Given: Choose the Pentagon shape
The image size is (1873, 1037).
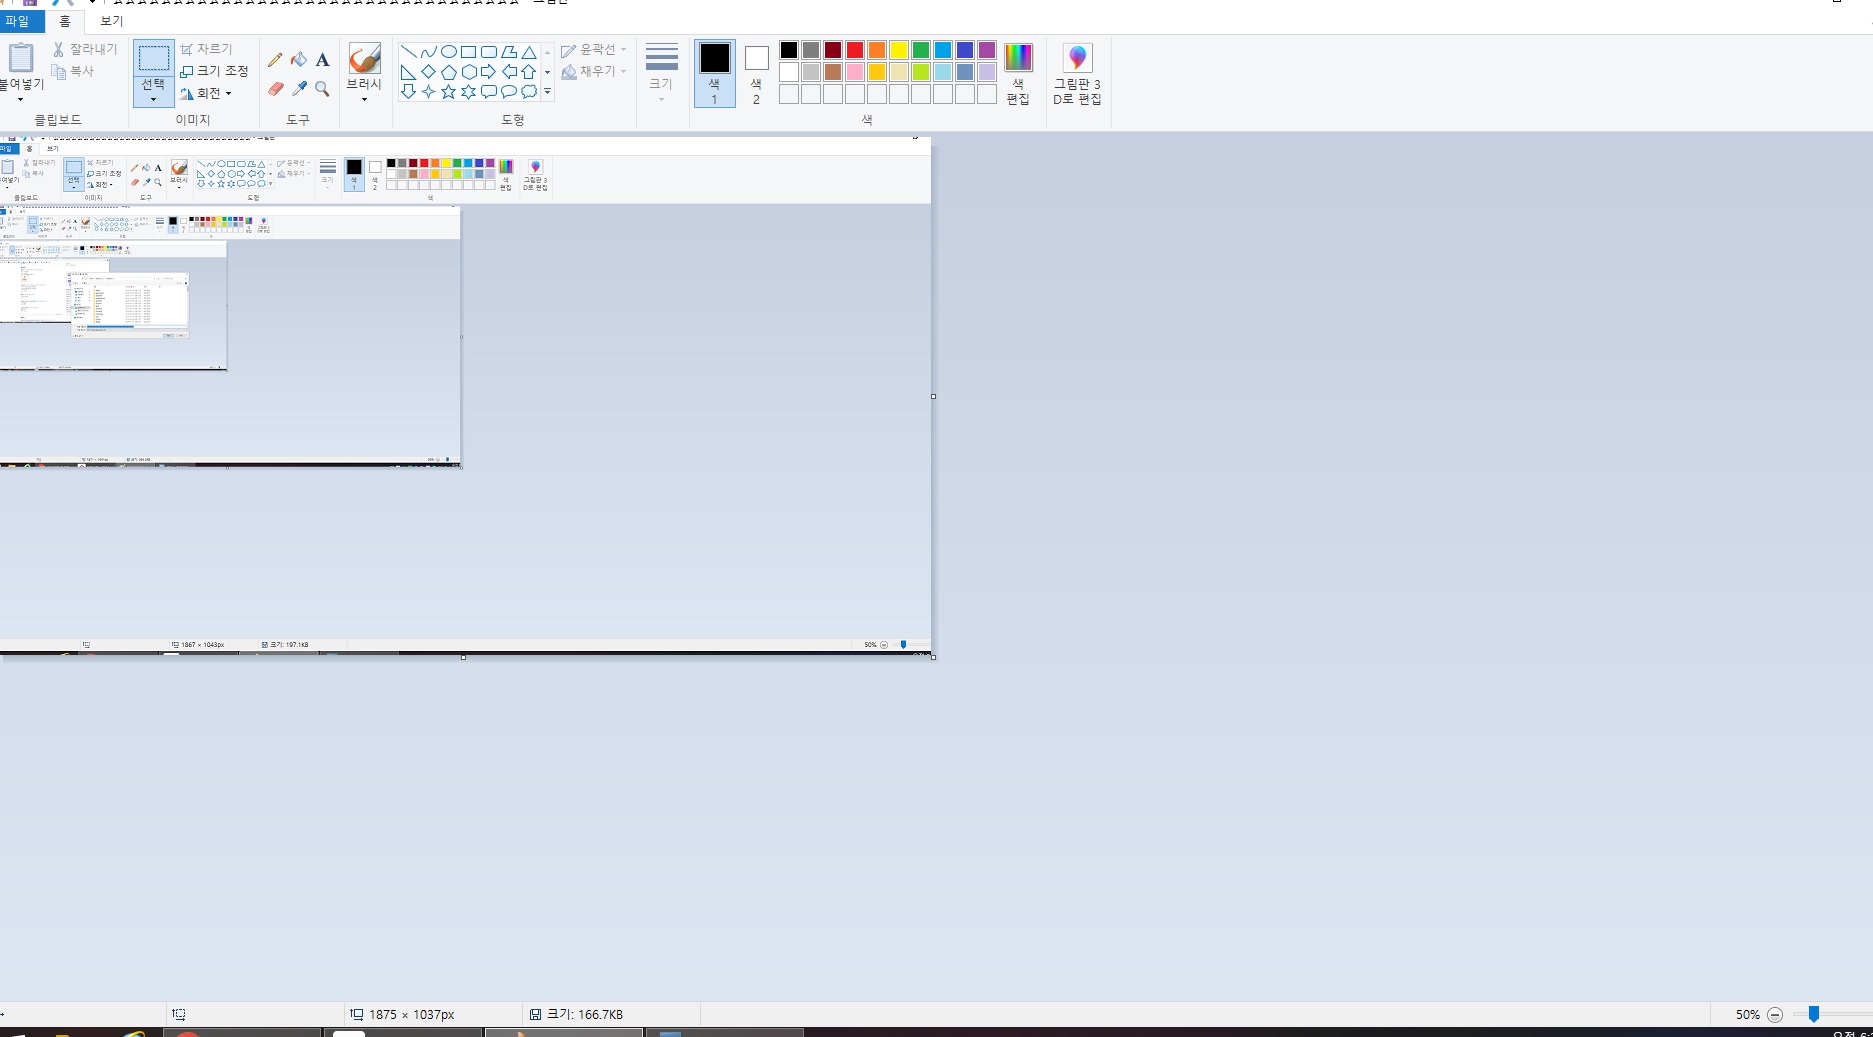Looking at the screenshot, I should tap(448, 72).
